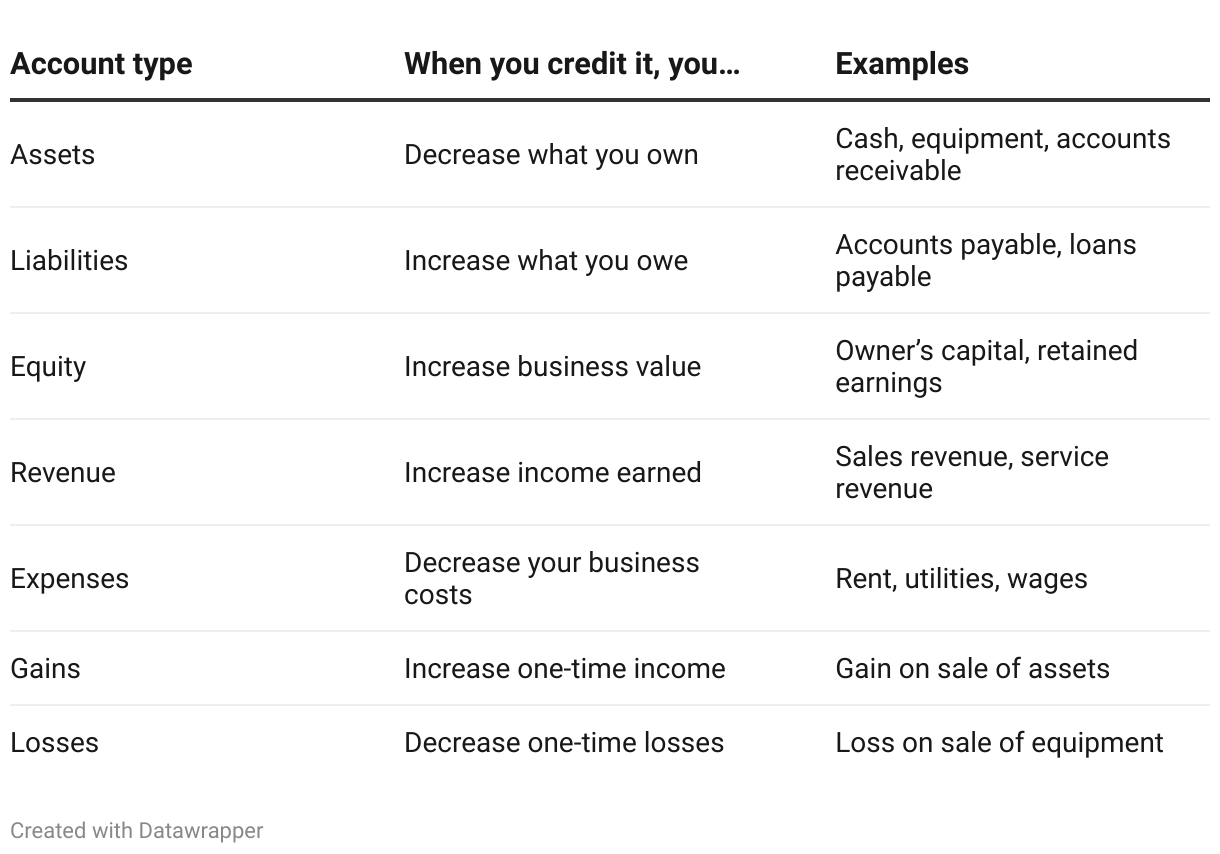The width and height of the screenshot is (1220, 854).
Task: Select the Losses row label
Action: pos(55,743)
